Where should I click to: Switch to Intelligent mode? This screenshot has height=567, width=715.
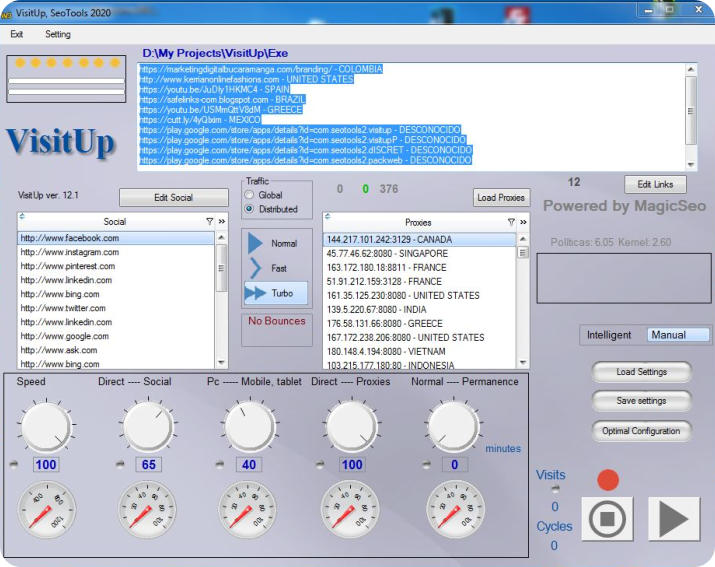pyautogui.click(x=609, y=335)
